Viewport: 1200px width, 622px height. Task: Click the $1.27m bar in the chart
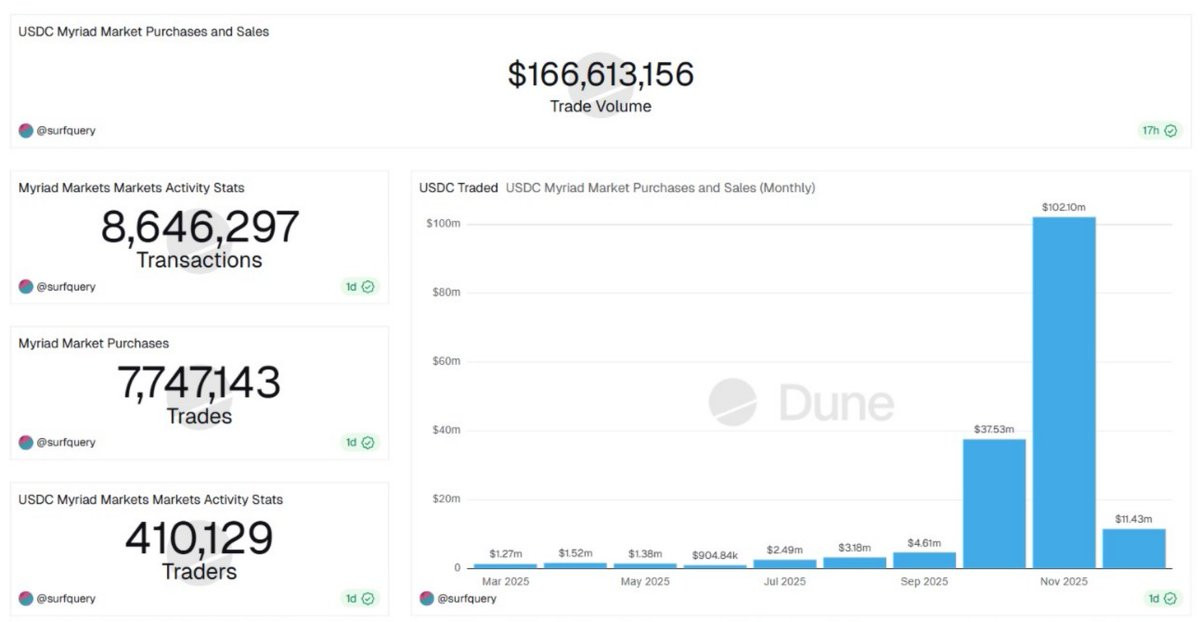[x=505, y=565]
